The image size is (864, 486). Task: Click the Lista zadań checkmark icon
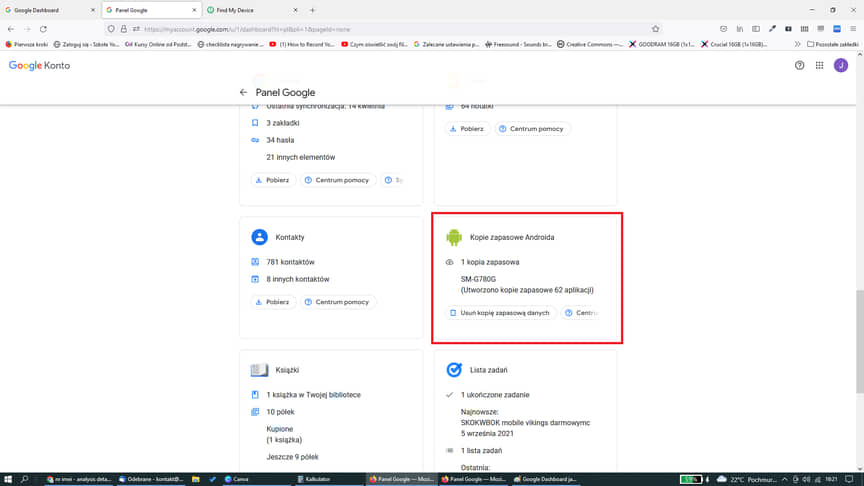[454, 370]
